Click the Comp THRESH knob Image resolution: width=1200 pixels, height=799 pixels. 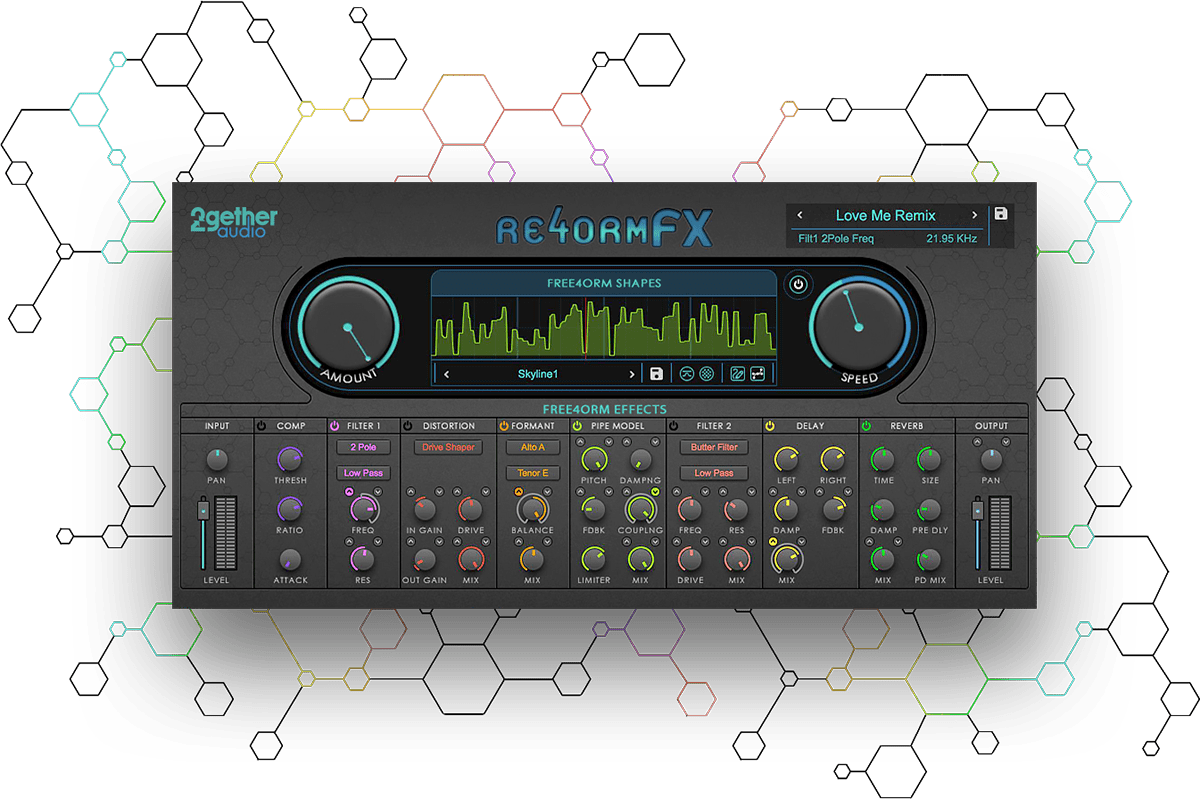(x=290, y=459)
